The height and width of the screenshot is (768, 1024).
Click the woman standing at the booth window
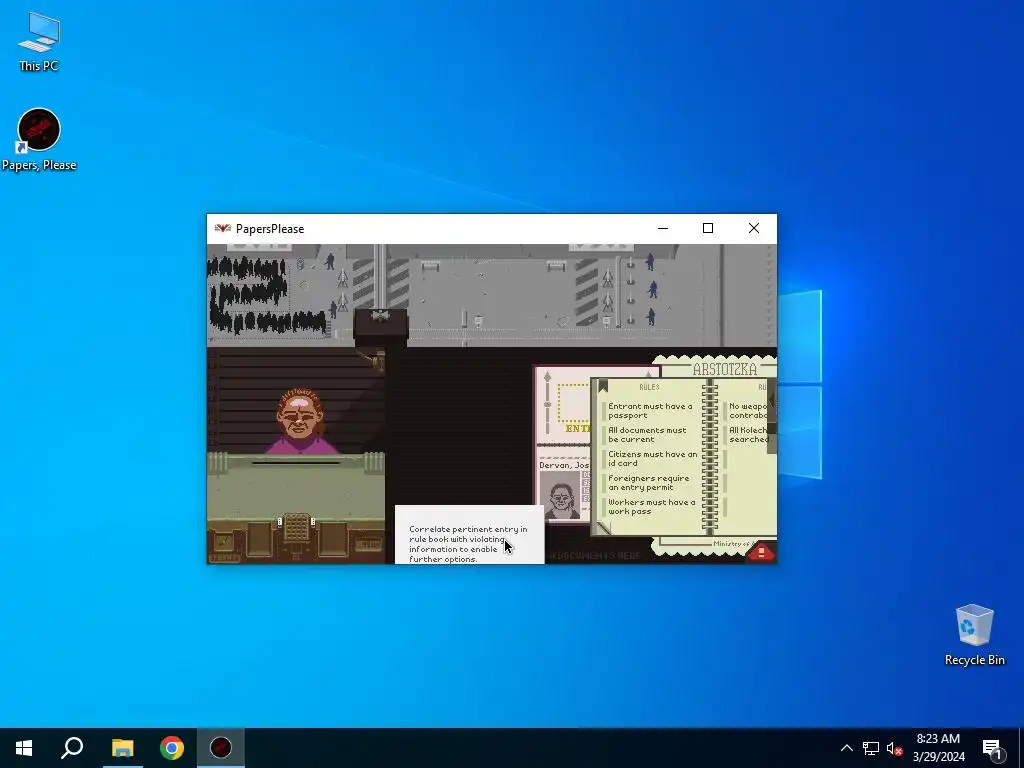click(301, 421)
